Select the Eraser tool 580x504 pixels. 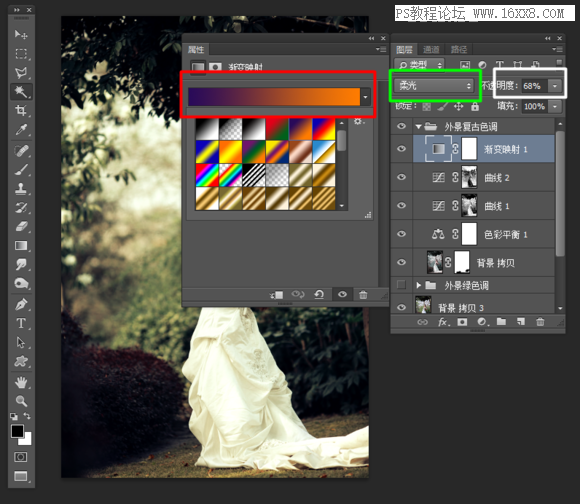pos(21,226)
